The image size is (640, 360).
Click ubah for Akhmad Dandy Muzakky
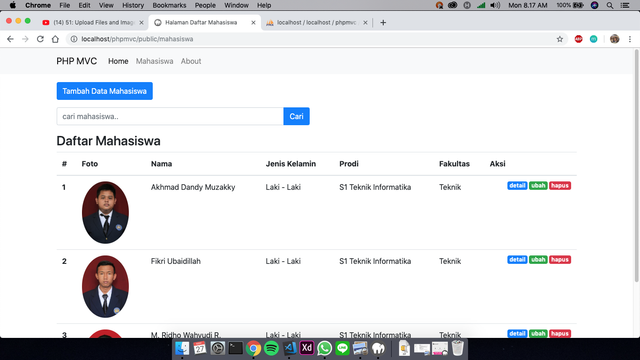(538, 186)
